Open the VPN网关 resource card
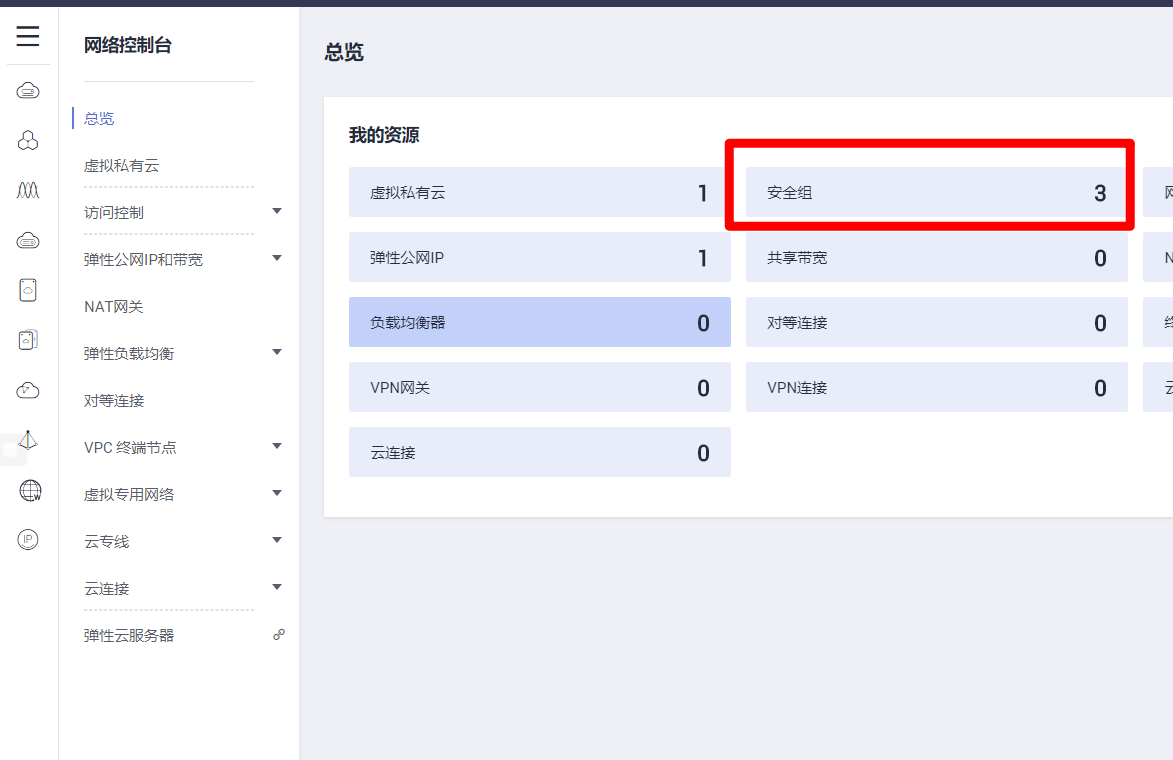The width and height of the screenshot is (1173, 760). point(539,387)
